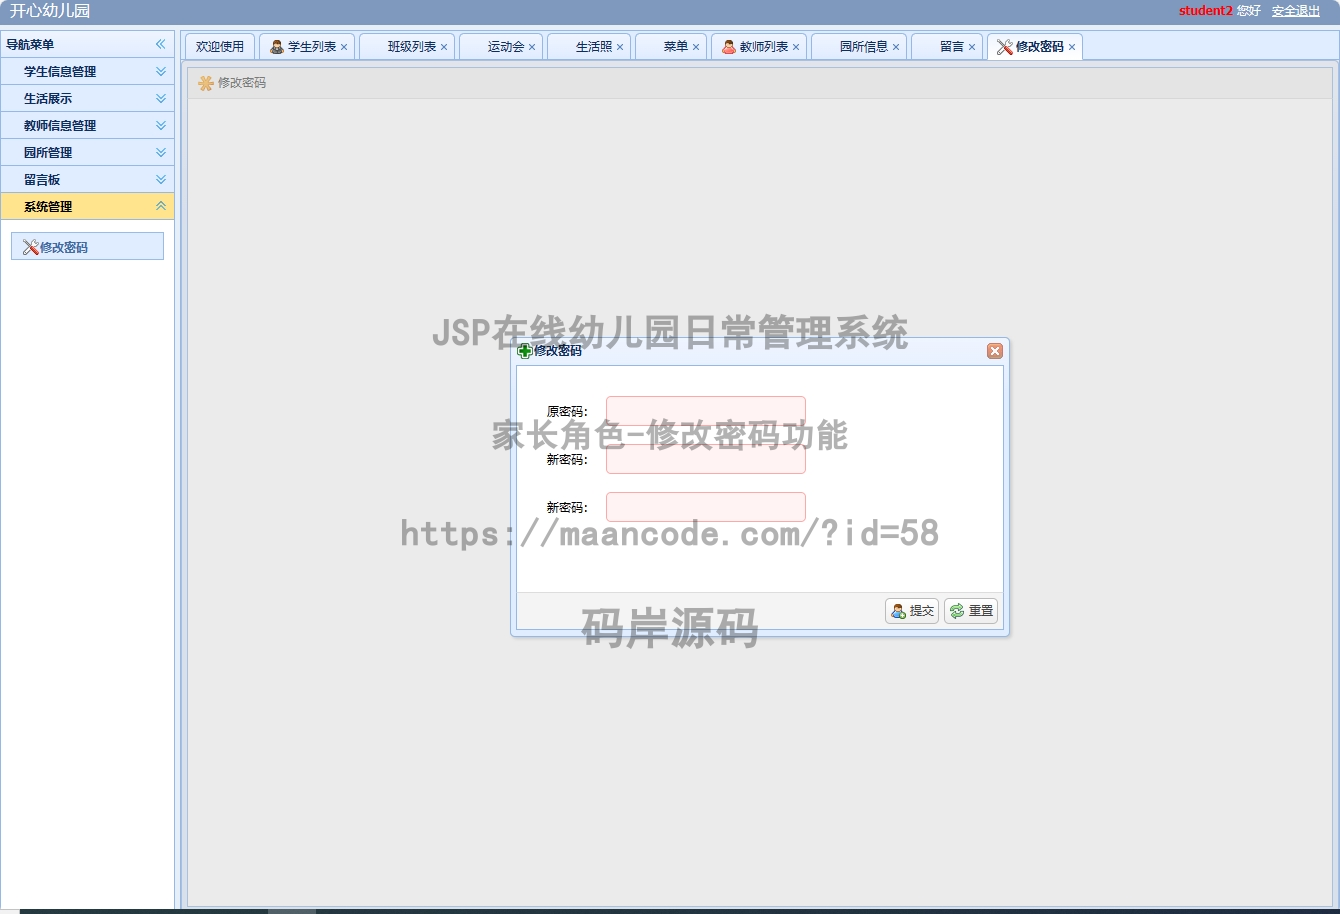This screenshot has height=914, width=1340.
Task: Click student2 username text
Action: point(1206,11)
